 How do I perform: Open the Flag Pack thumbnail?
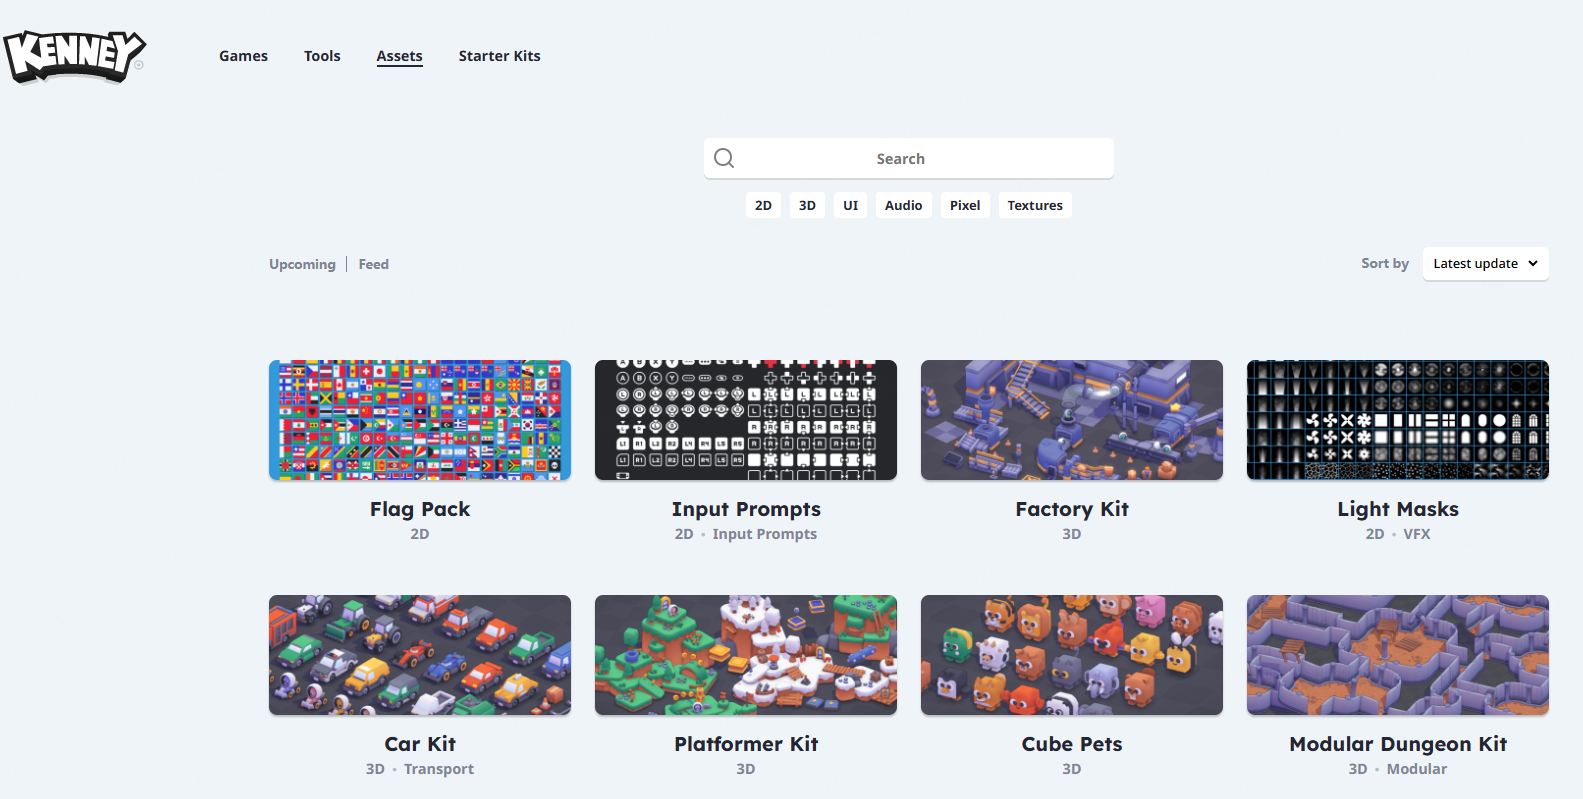click(420, 420)
